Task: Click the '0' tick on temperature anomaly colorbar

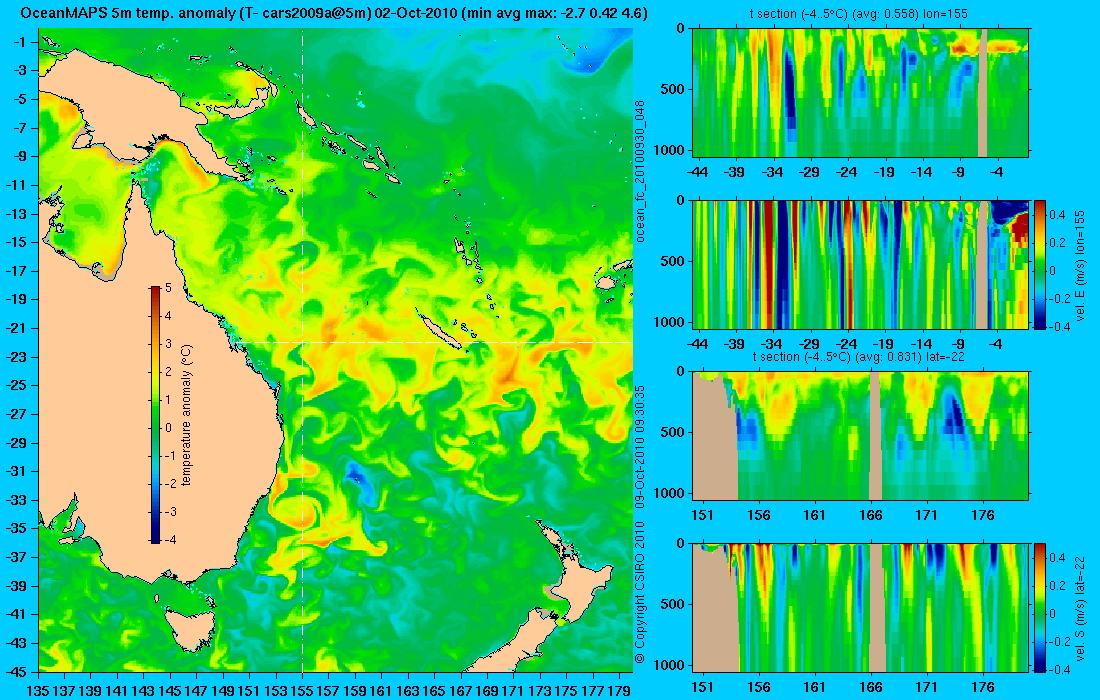Action: (168, 428)
